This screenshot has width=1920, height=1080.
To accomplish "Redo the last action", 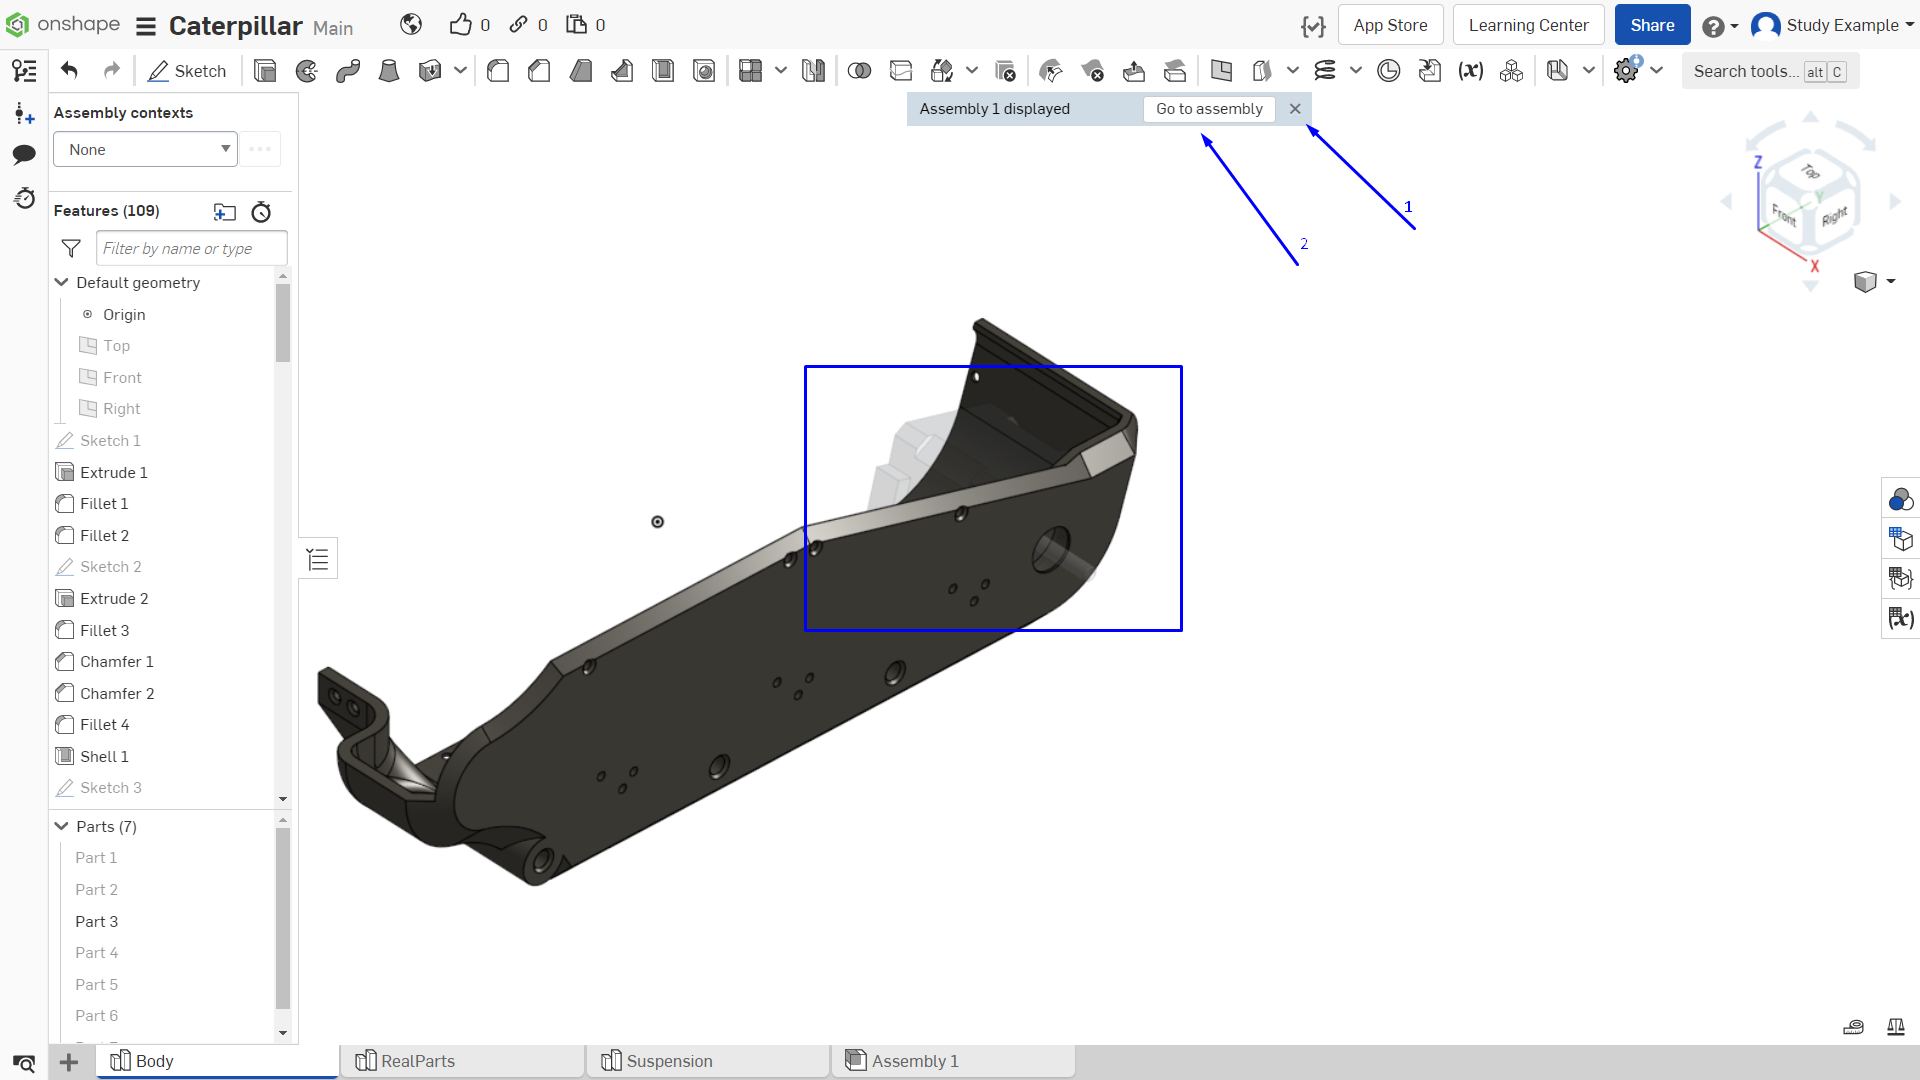I will [x=111, y=70].
